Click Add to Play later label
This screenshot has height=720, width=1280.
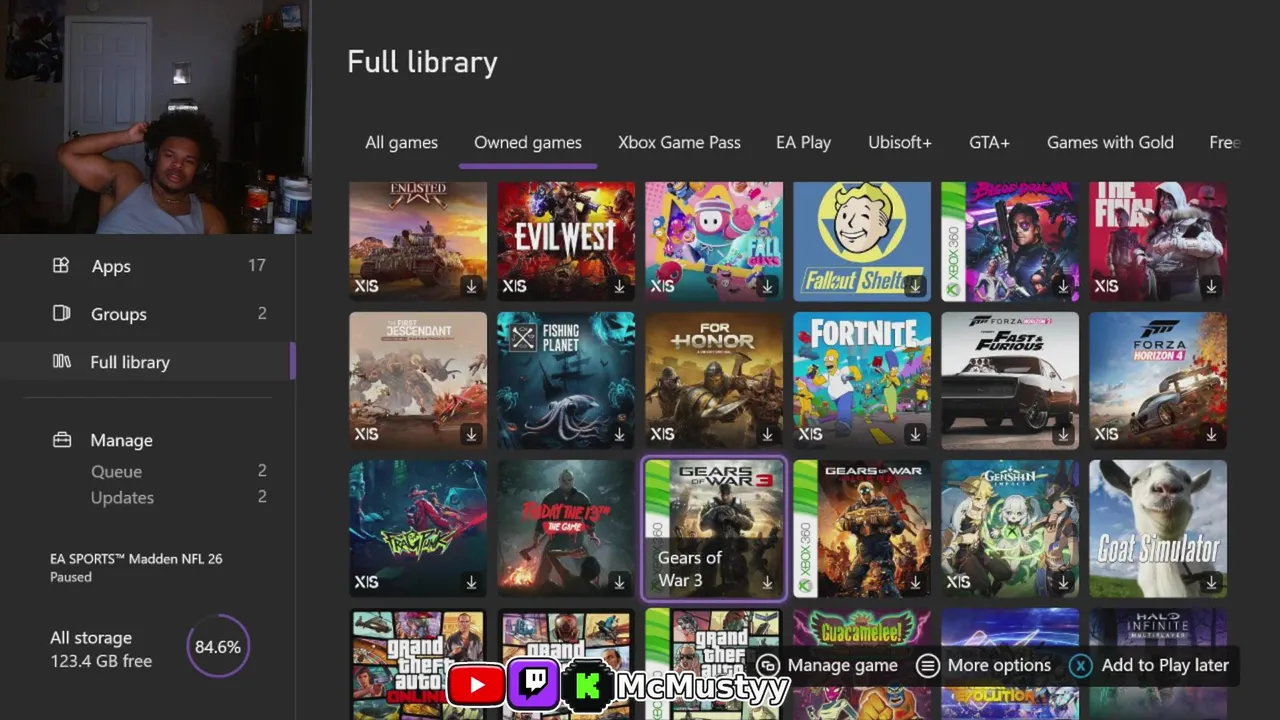tap(1165, 665)
